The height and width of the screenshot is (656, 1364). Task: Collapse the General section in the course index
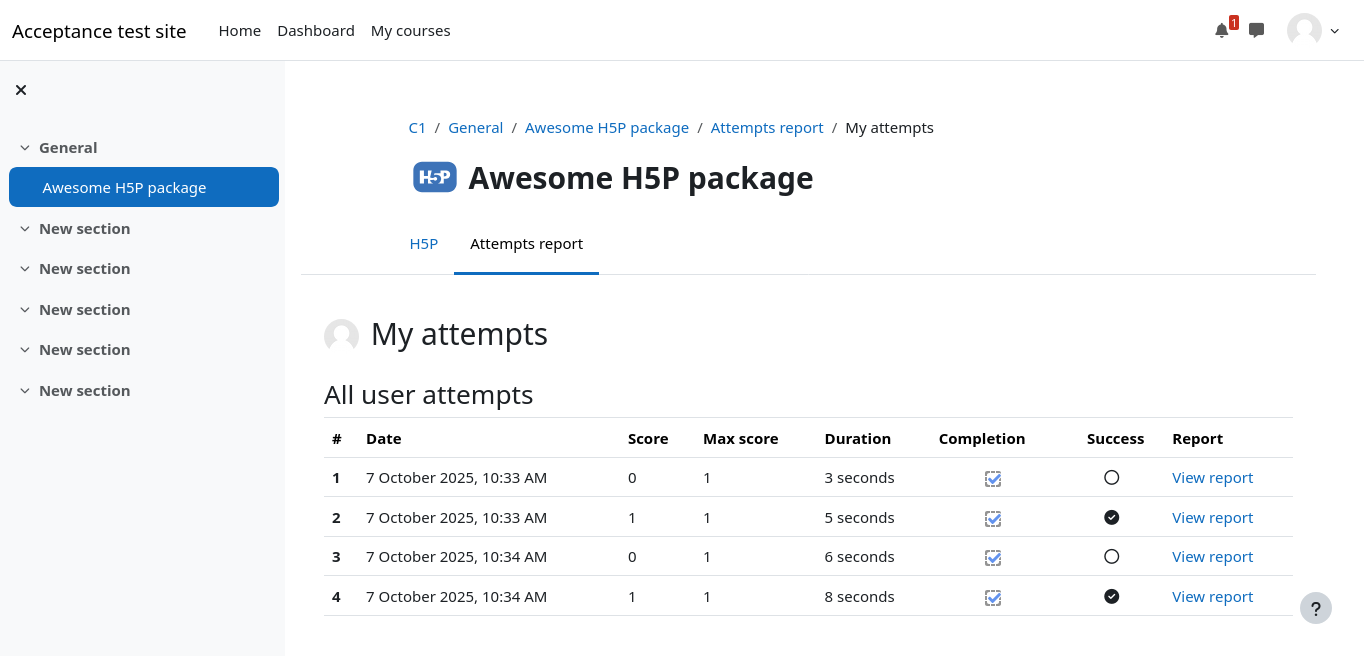click(x=25, y=148)
